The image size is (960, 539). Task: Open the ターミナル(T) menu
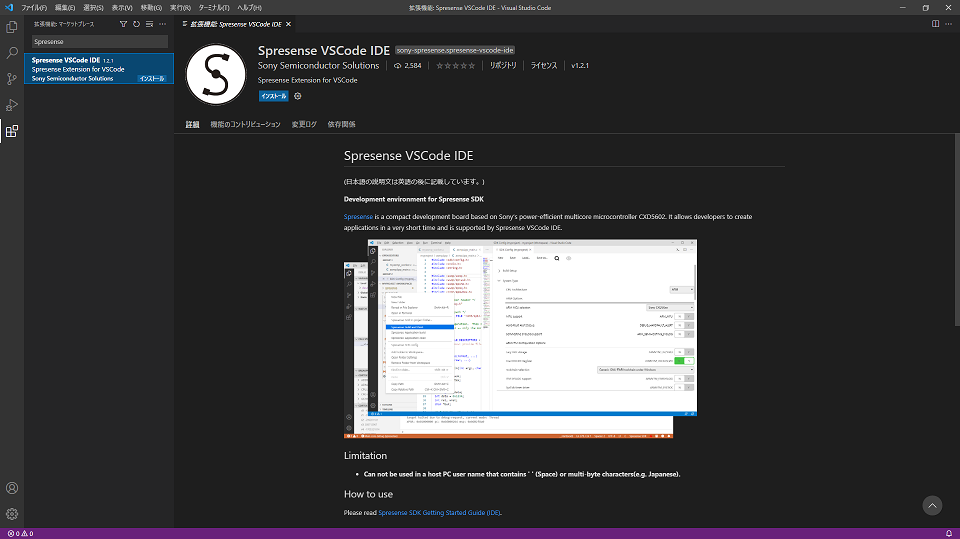[214, 8]
